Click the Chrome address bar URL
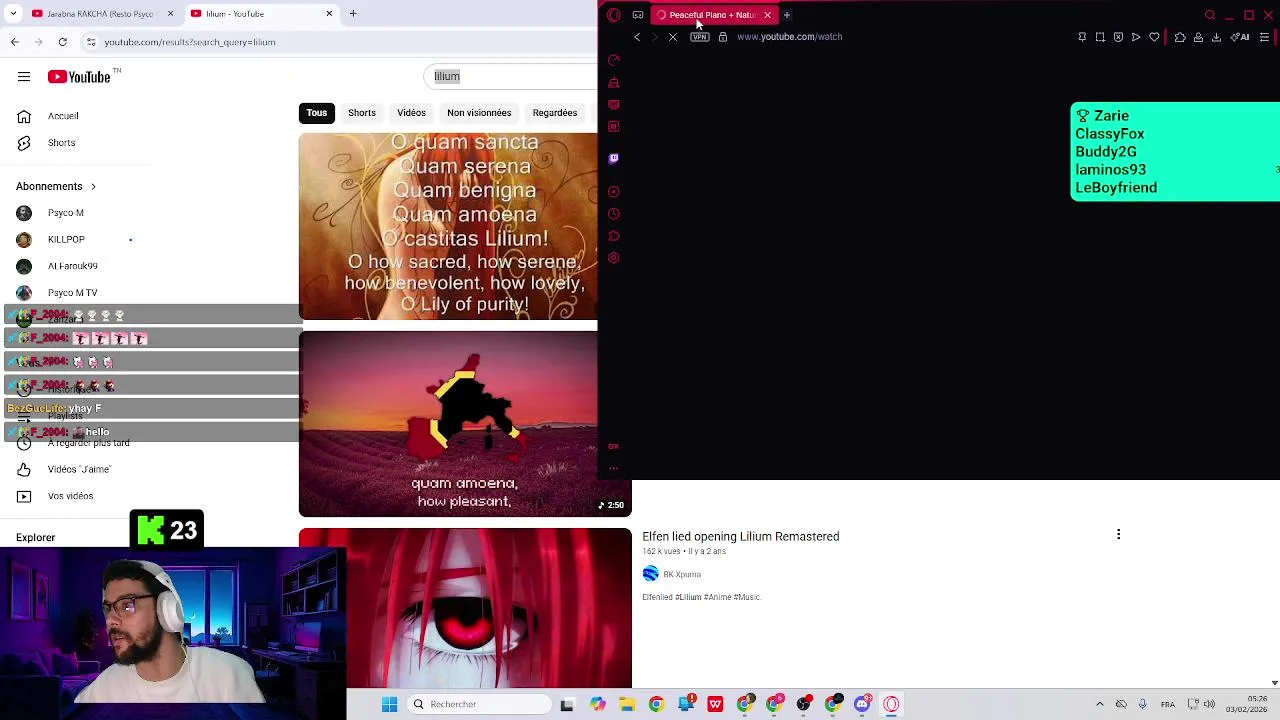 pyautogui.click(x=190, y=42)
